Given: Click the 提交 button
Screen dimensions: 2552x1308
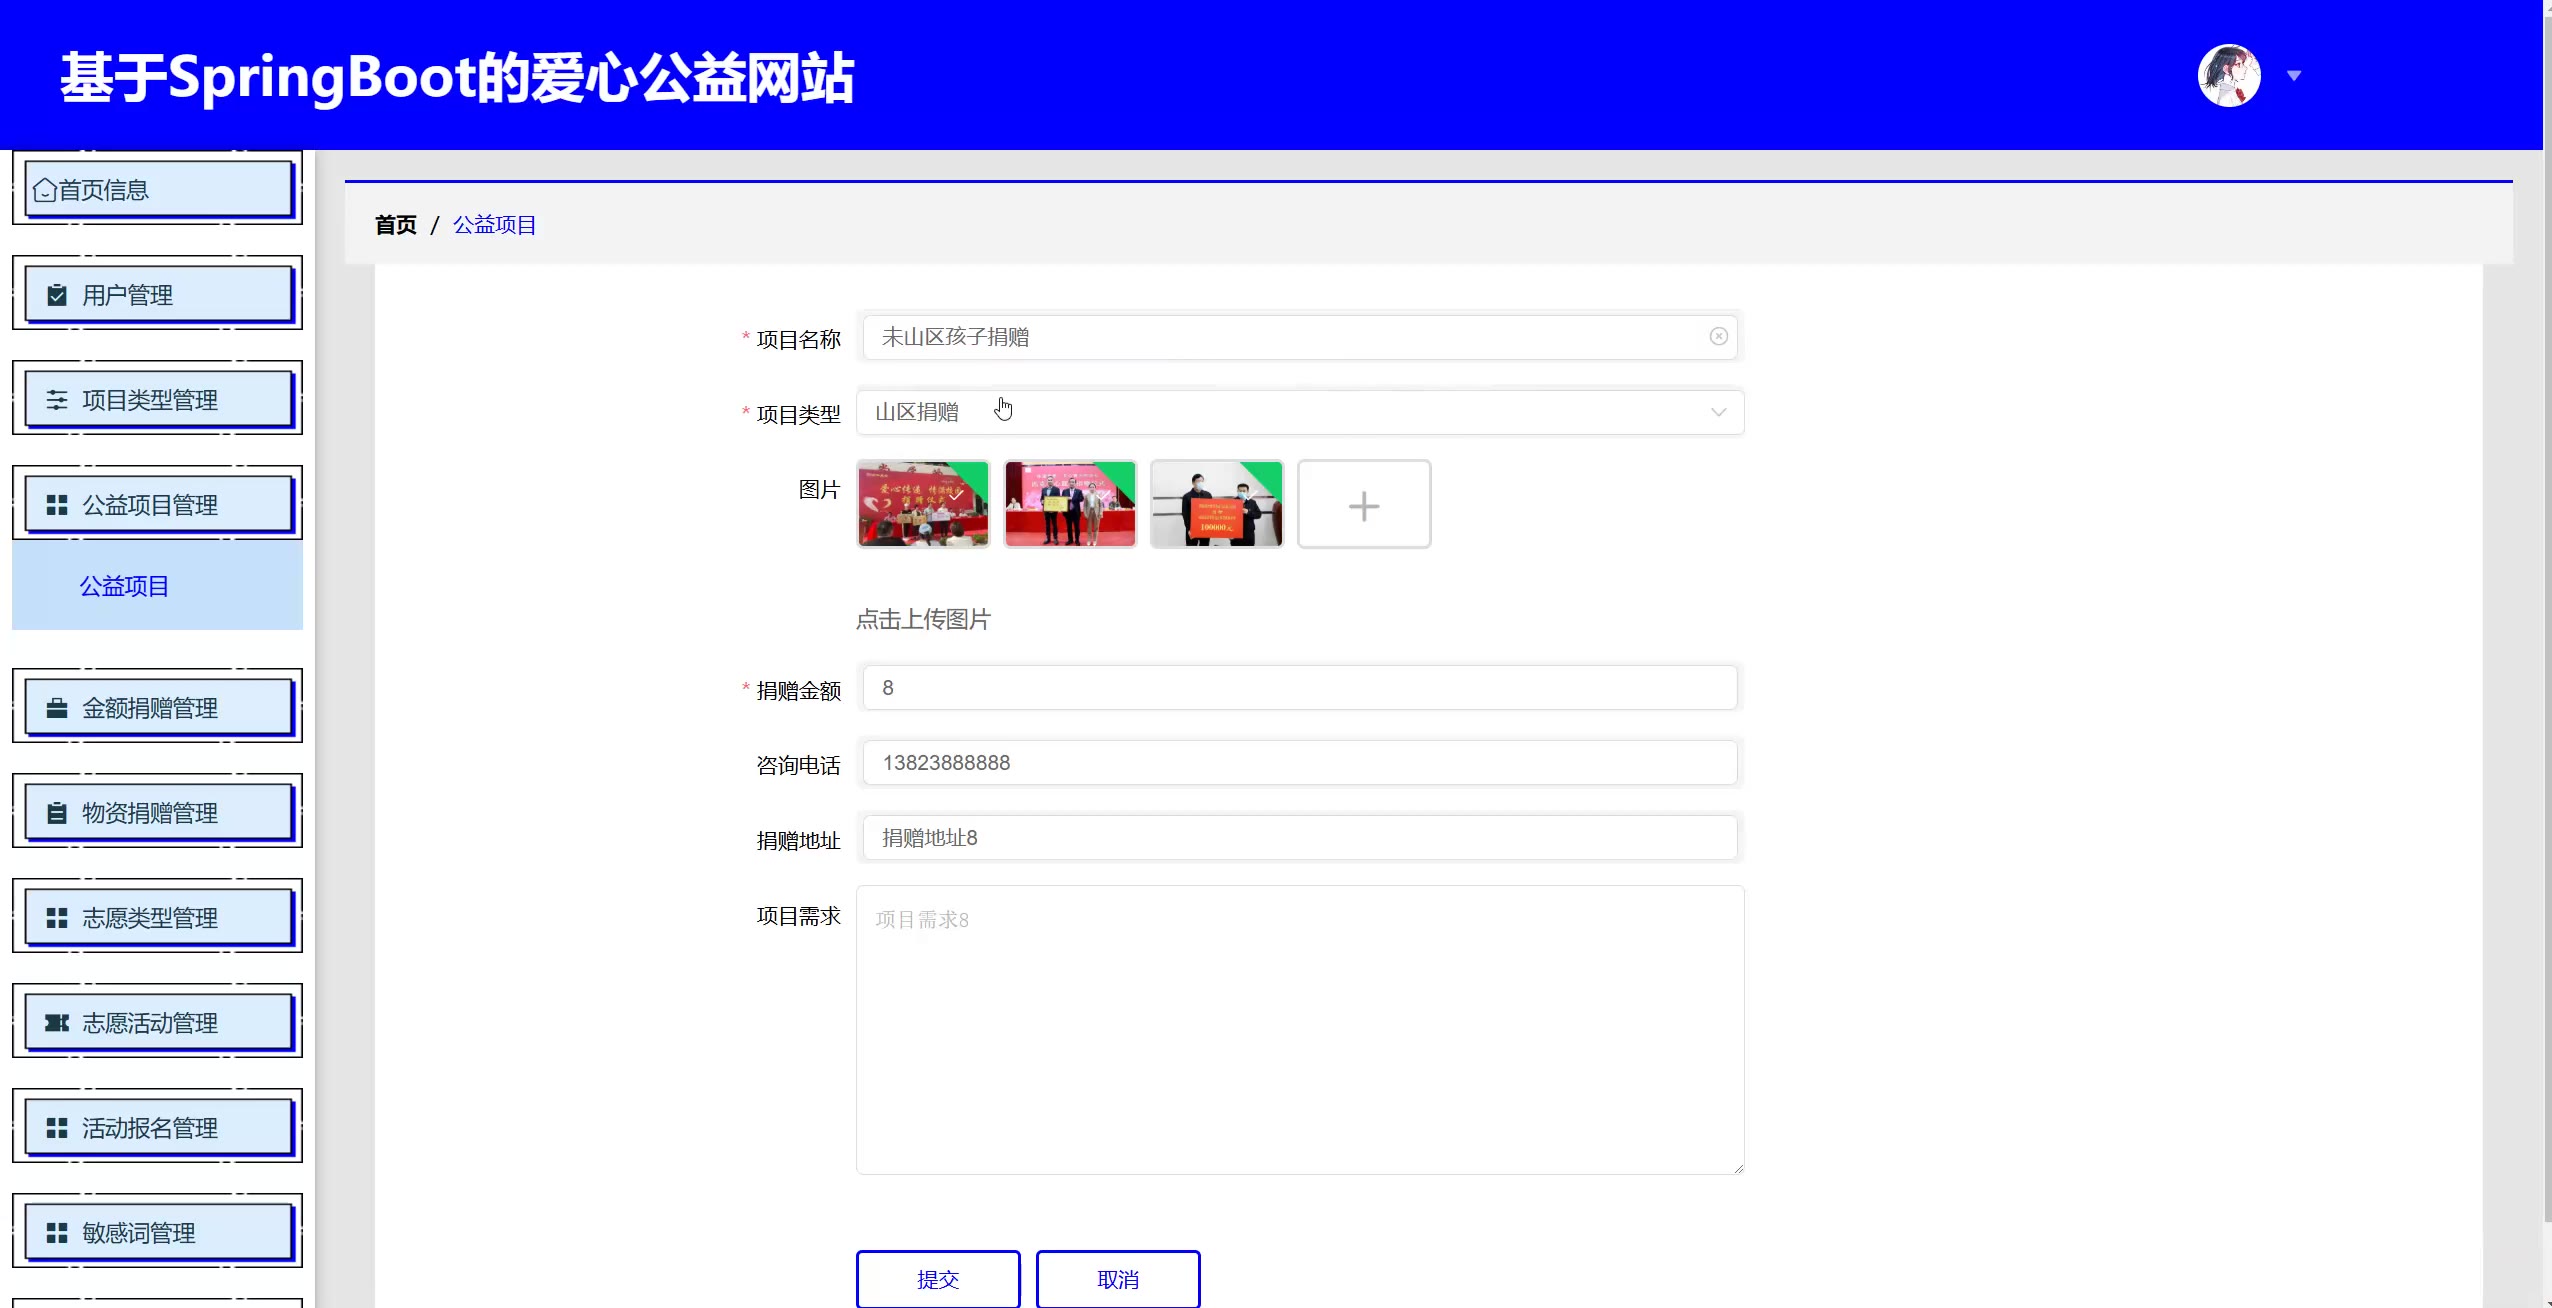Looking at the screenshot, I should [x=937, y=1279].
